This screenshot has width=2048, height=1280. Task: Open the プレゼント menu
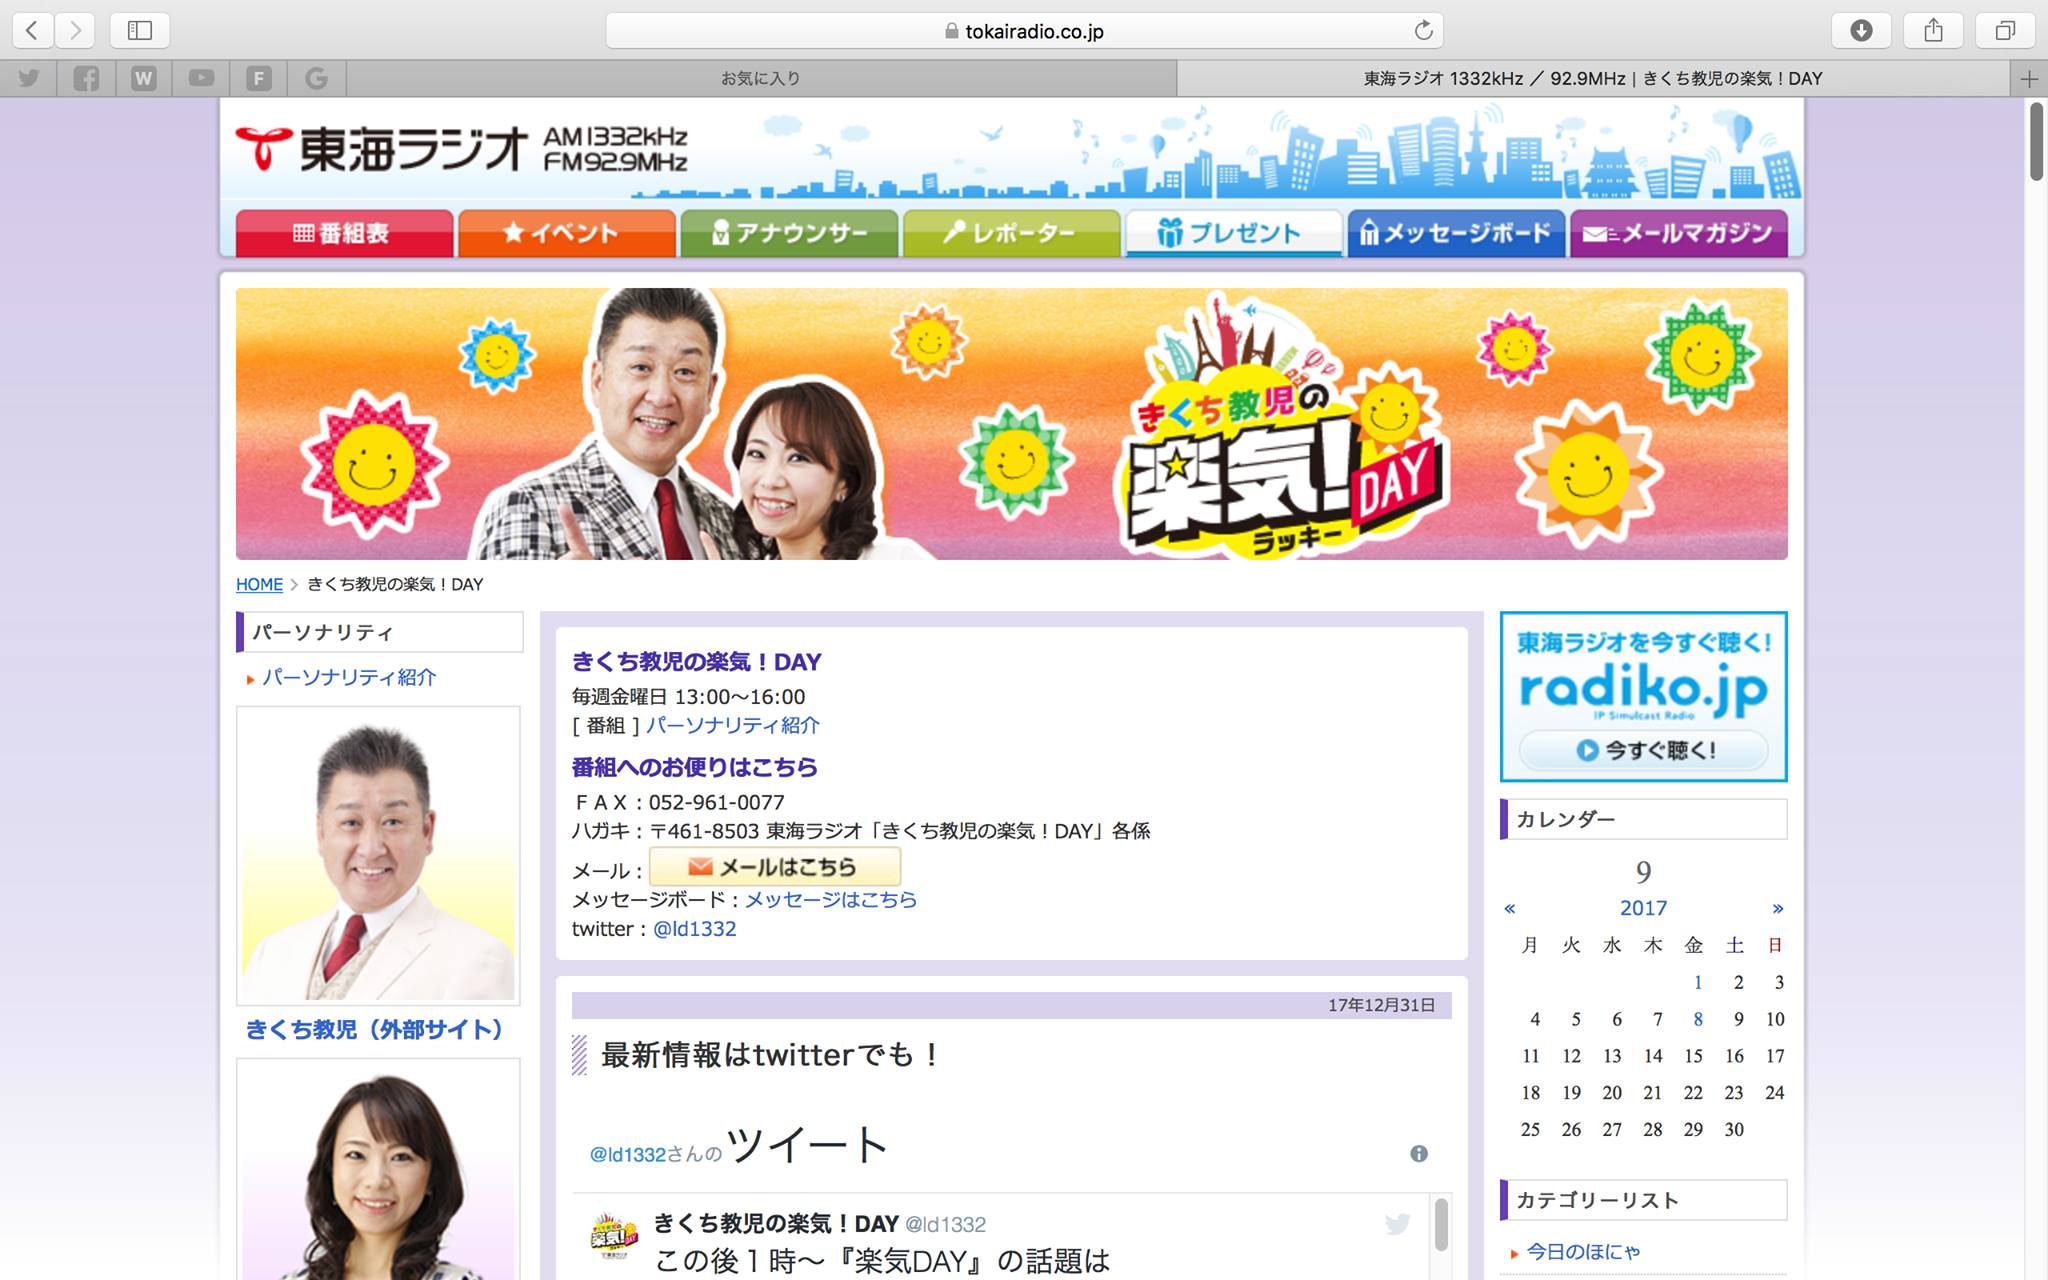[x=1234, y=233]
